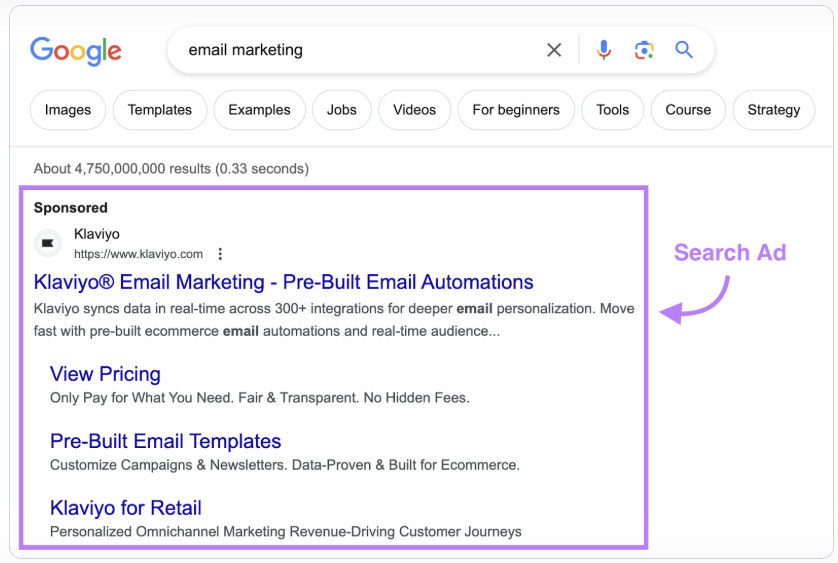
Task: Select the Course filter chip
Action: [x=688, y=110]
